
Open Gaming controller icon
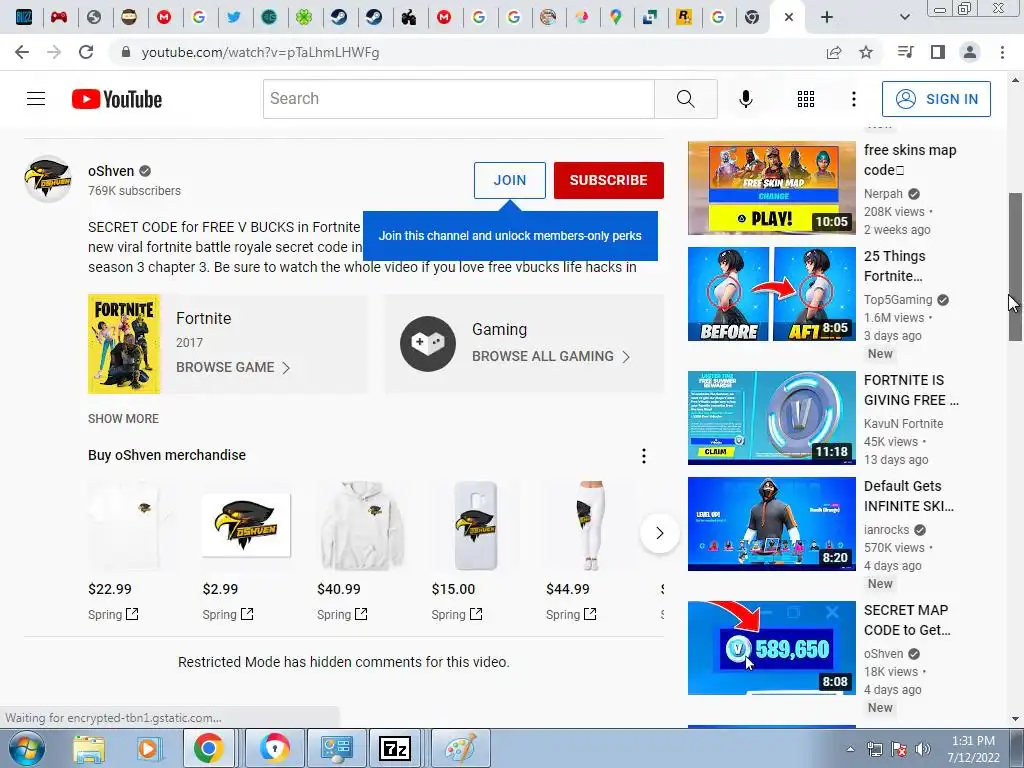click(x=428, y=344)
